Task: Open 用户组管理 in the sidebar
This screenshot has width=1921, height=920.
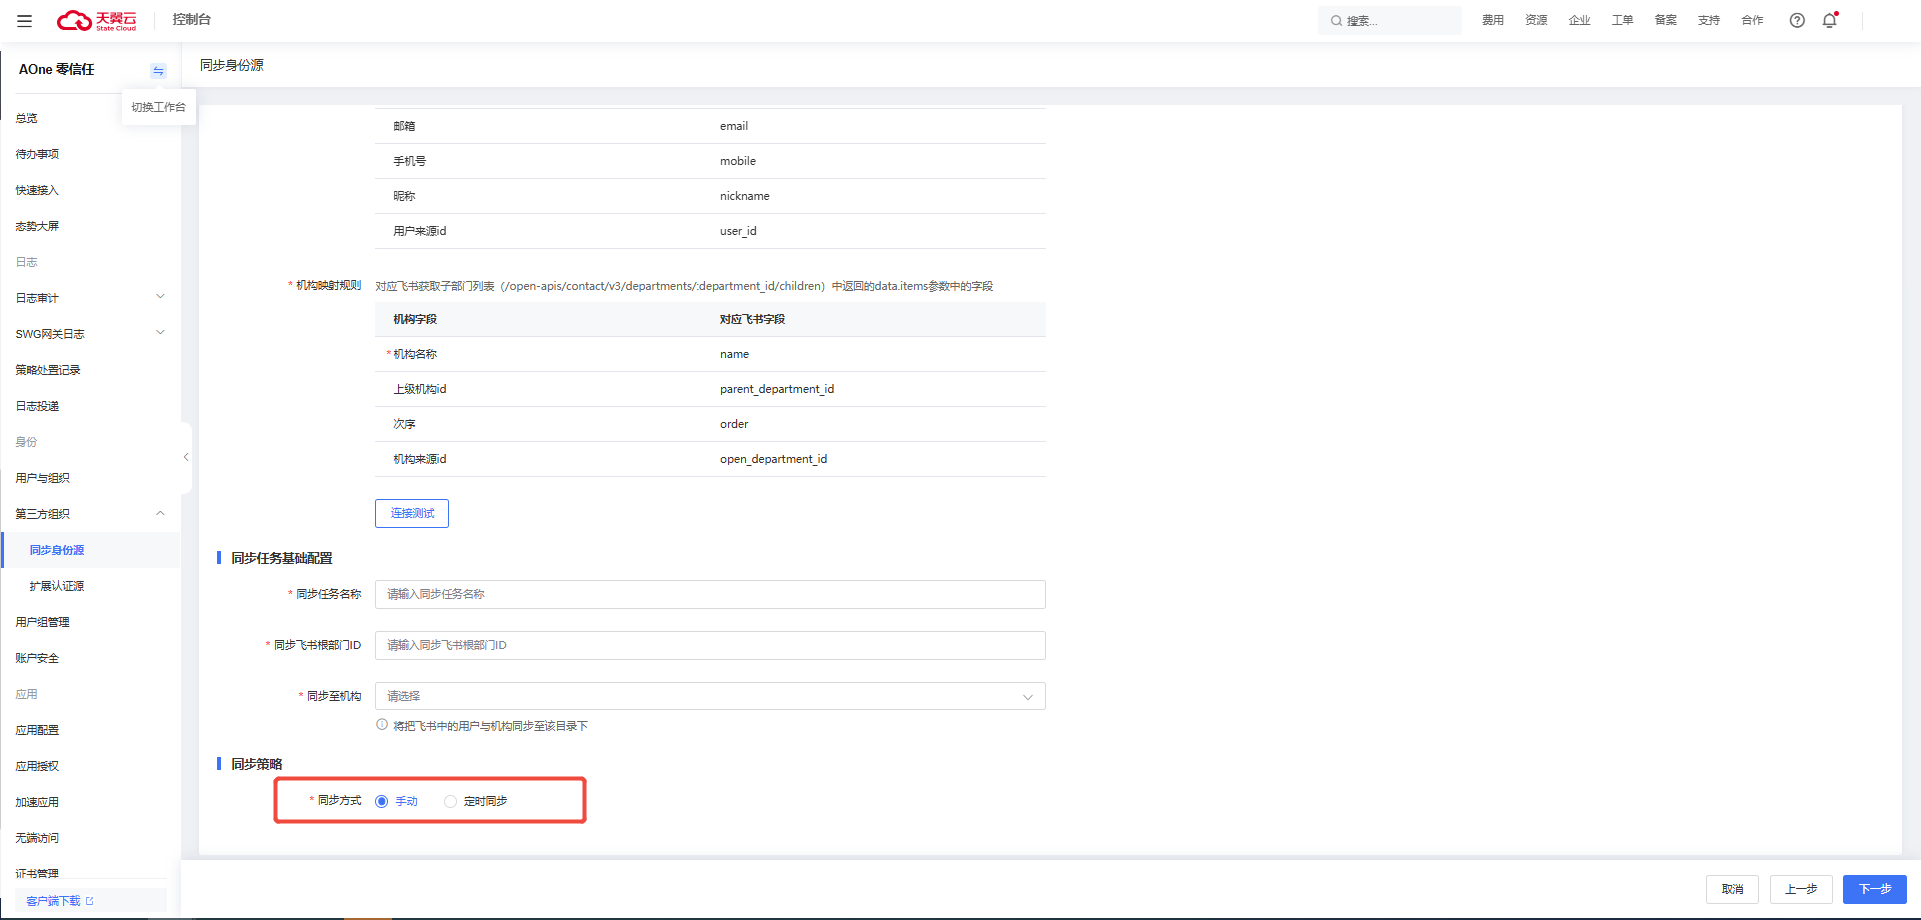Action: tap(43, 622)
